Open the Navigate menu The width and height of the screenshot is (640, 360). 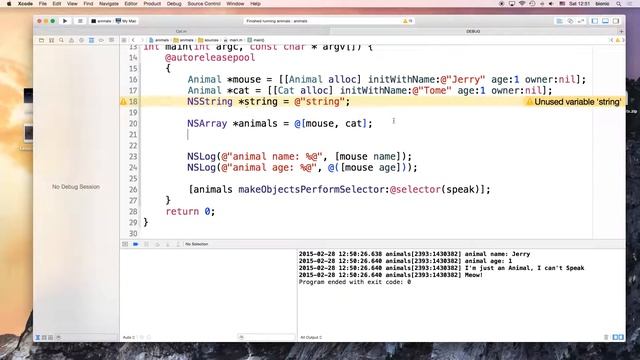click(109, 4)
